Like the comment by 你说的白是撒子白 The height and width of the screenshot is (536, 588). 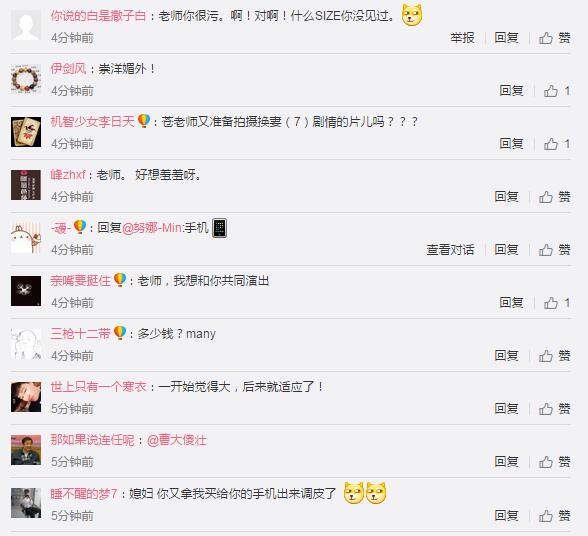tap(555, 38)
